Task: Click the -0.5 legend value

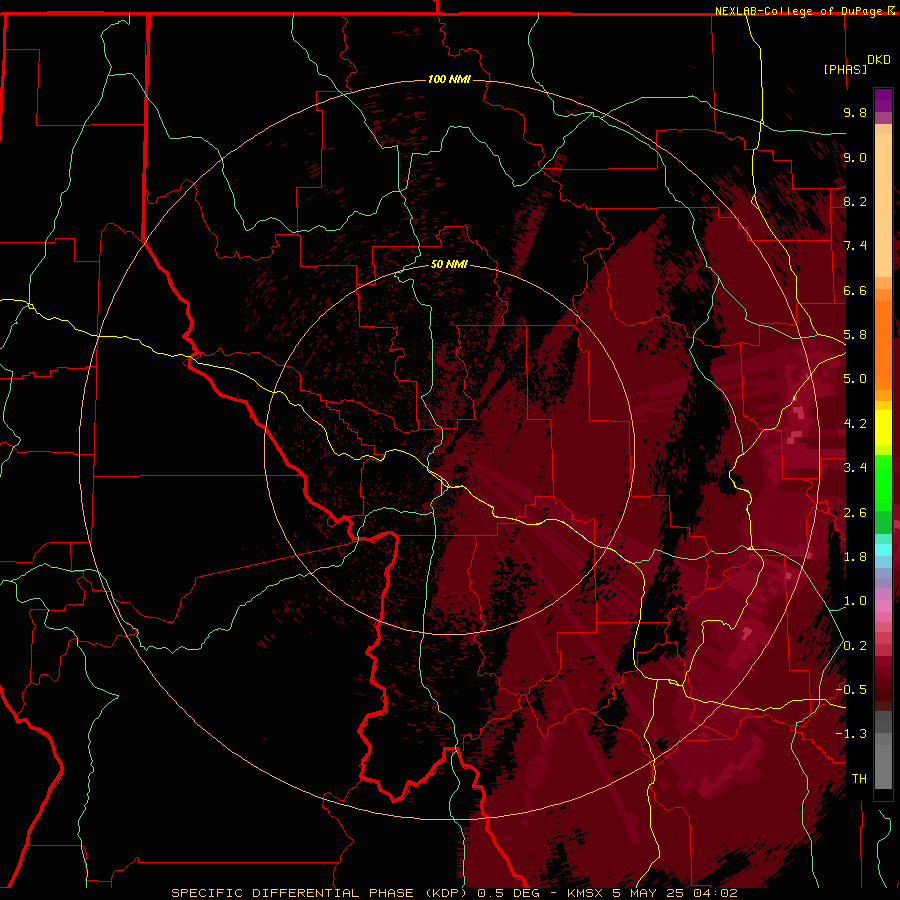Action: [x=852, y=689]
